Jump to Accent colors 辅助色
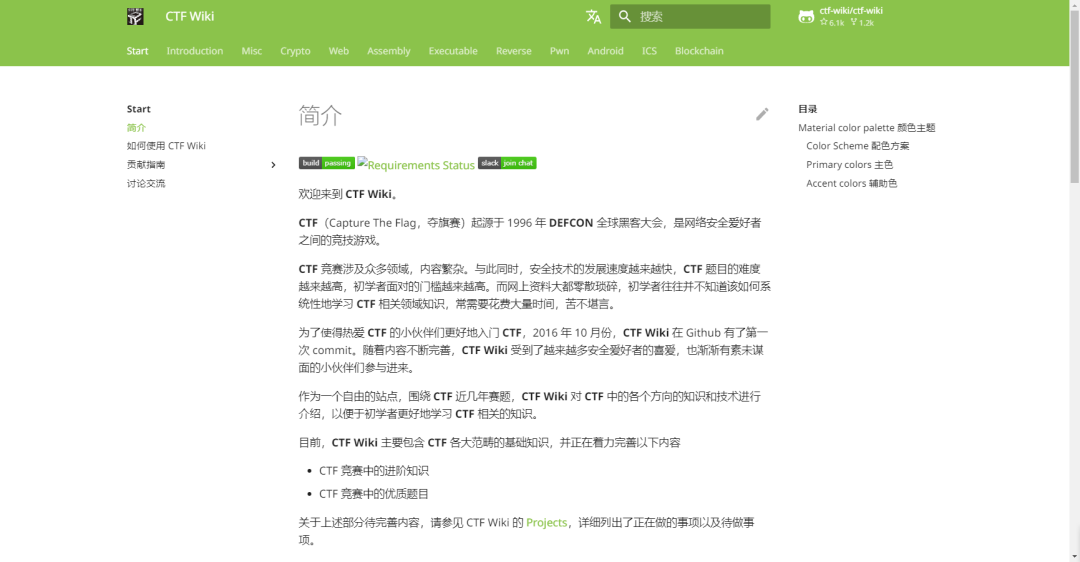Image resolution: width=1080 pixels, height=562 pixels. coord(851,183)
